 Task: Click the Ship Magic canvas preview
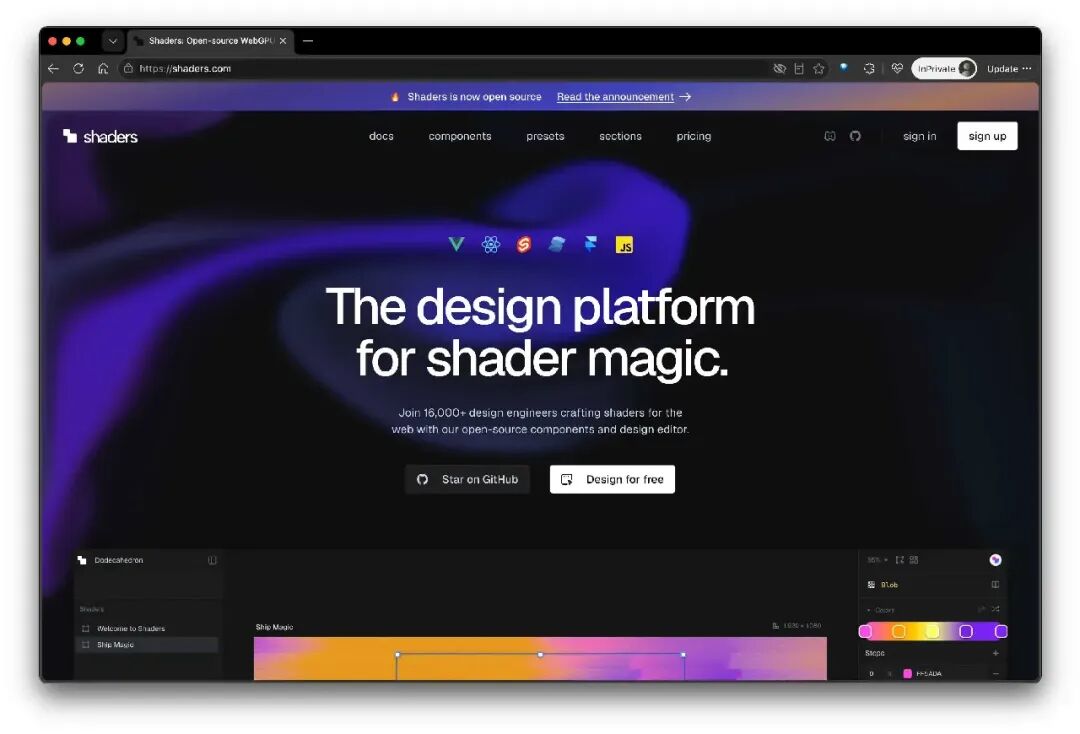pyautogui.click(x=540, y=658)
